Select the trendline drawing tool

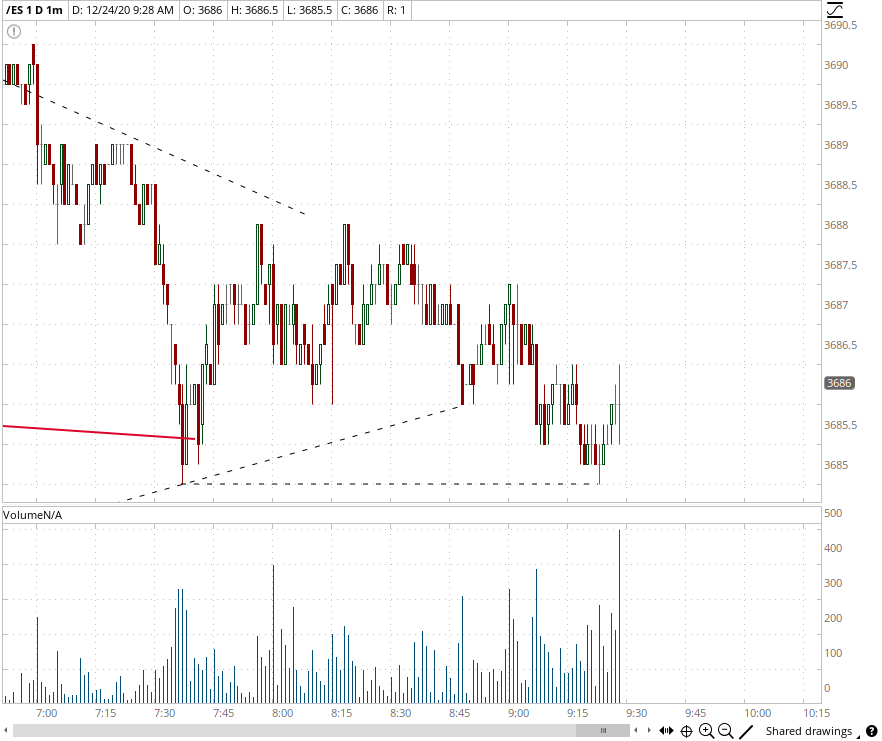click(746, 731)
